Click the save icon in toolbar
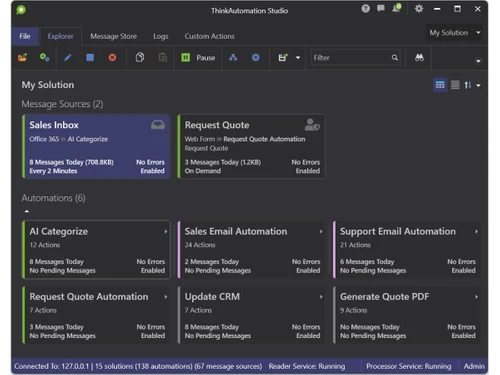 [x=282, y=58]
